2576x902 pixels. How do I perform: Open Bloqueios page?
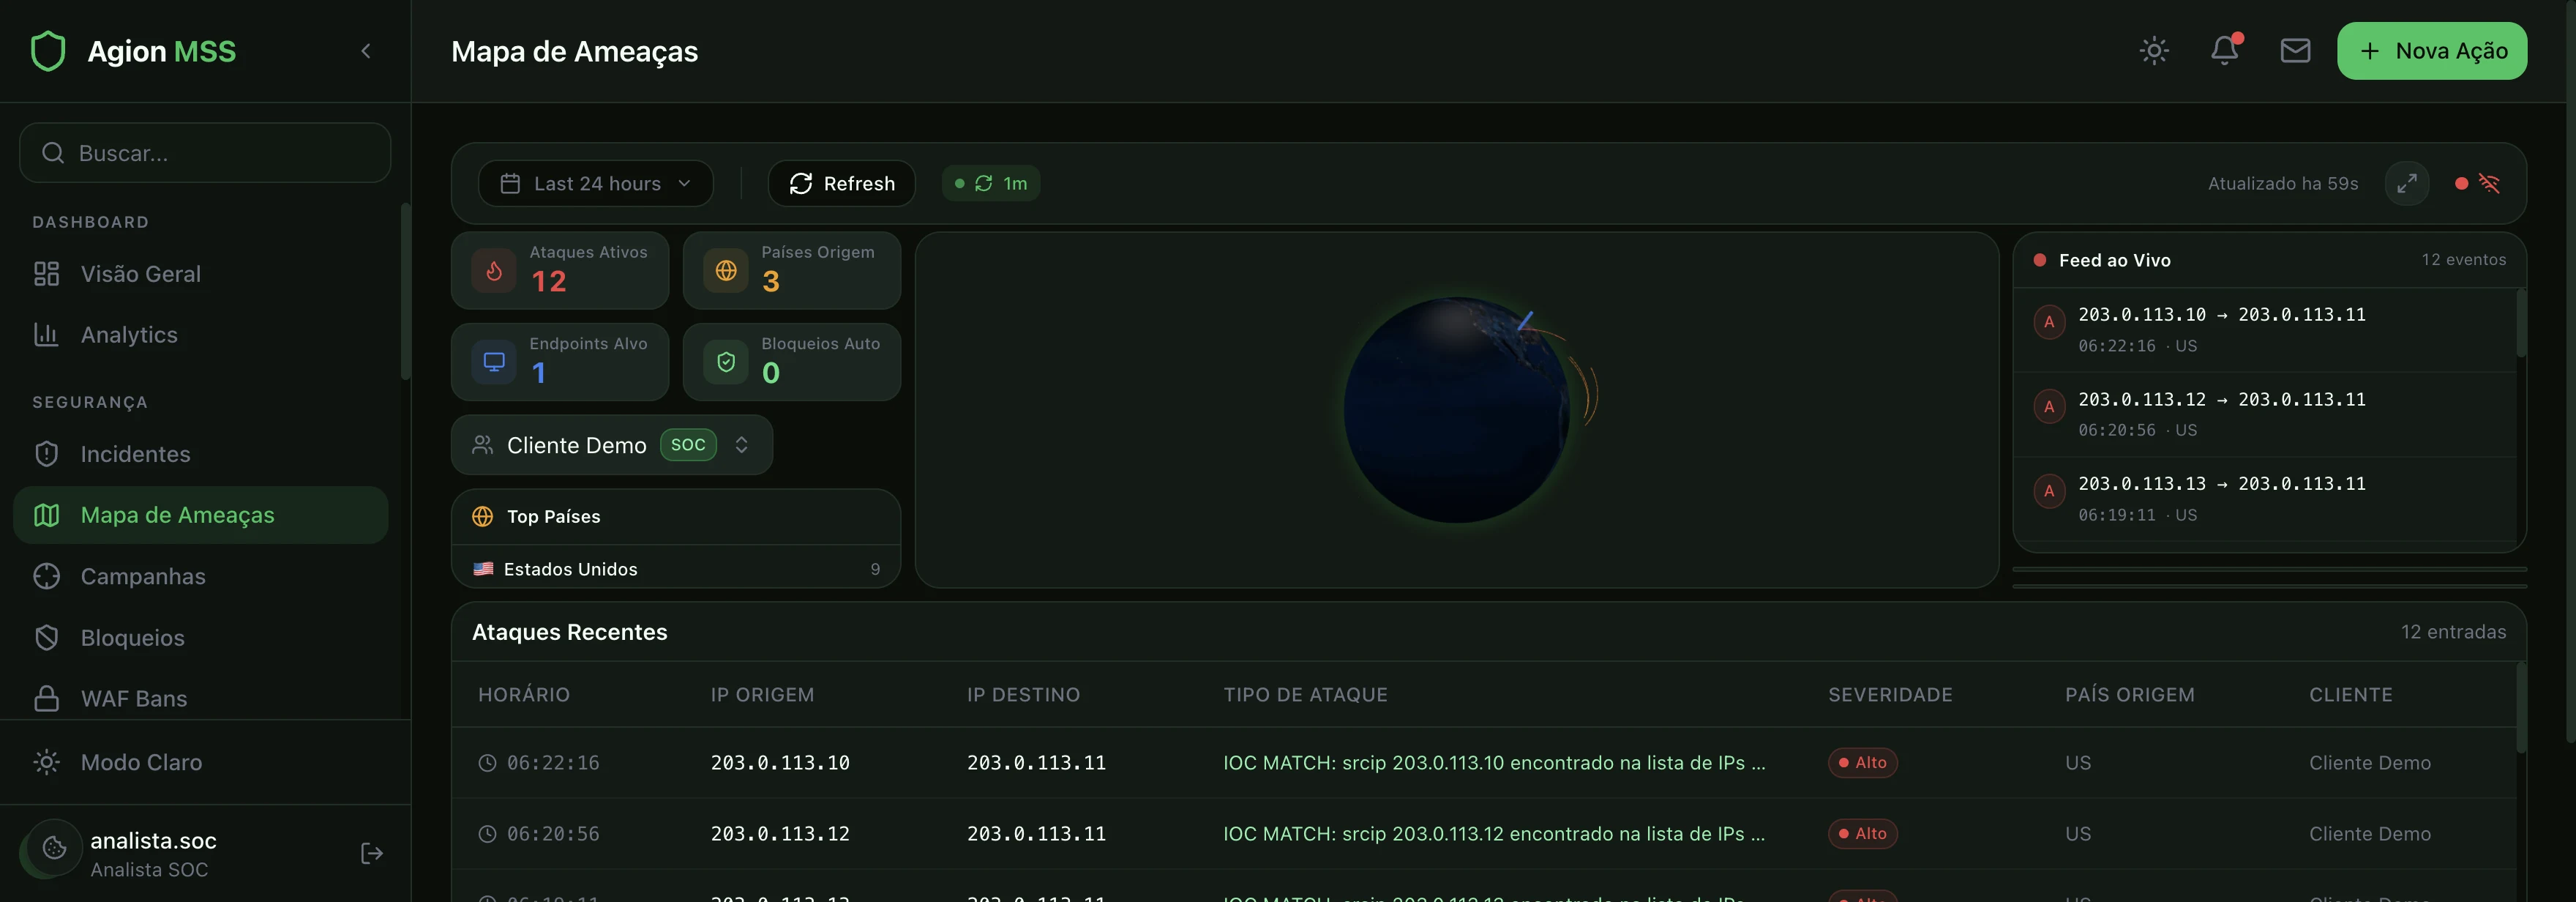pos(201,638)
